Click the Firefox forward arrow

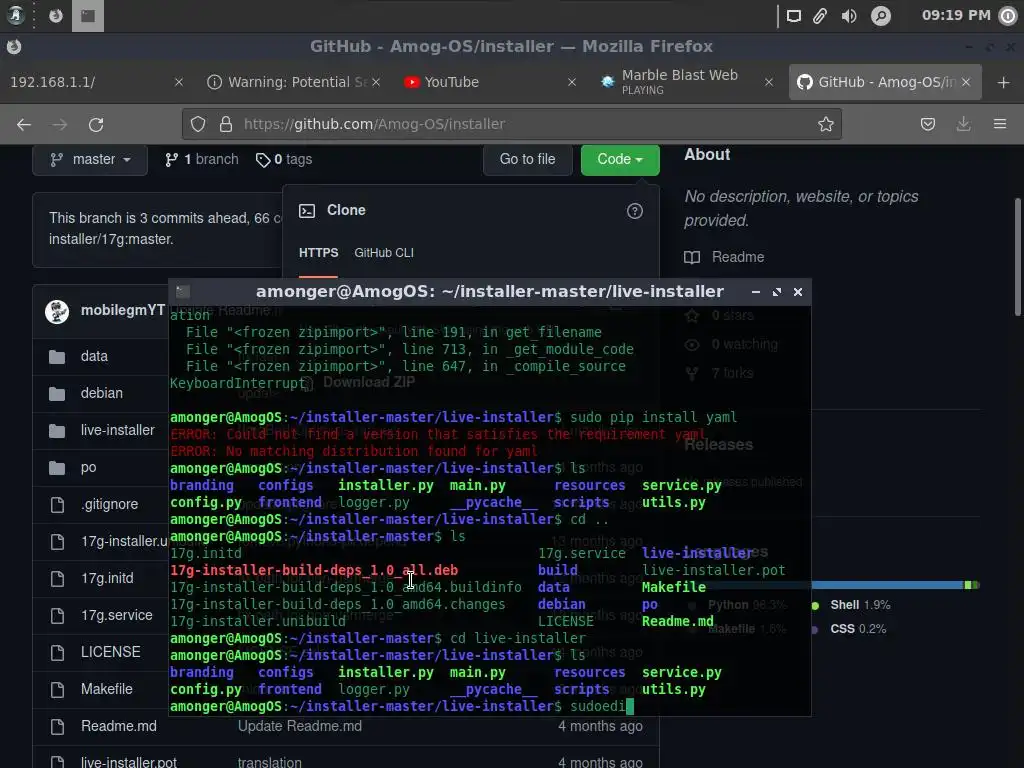point(59,124)
